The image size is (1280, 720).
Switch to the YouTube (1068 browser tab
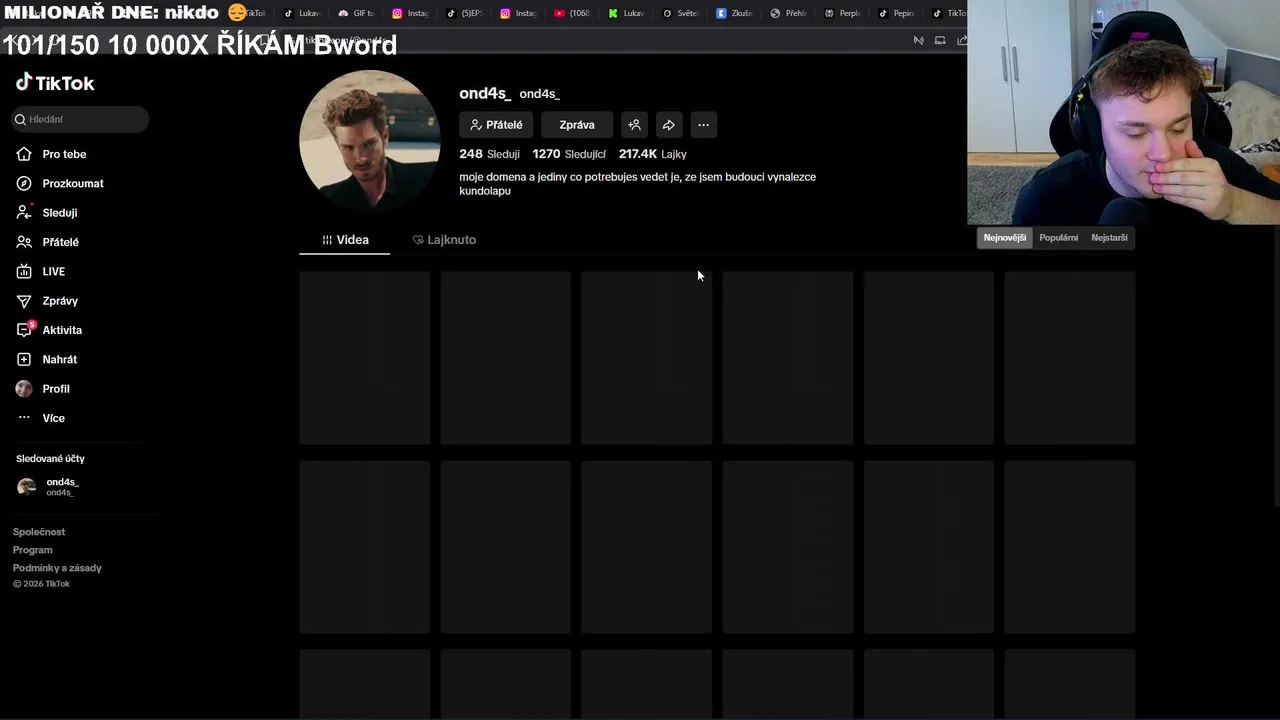pyautogui.click(x=573, y=13)
